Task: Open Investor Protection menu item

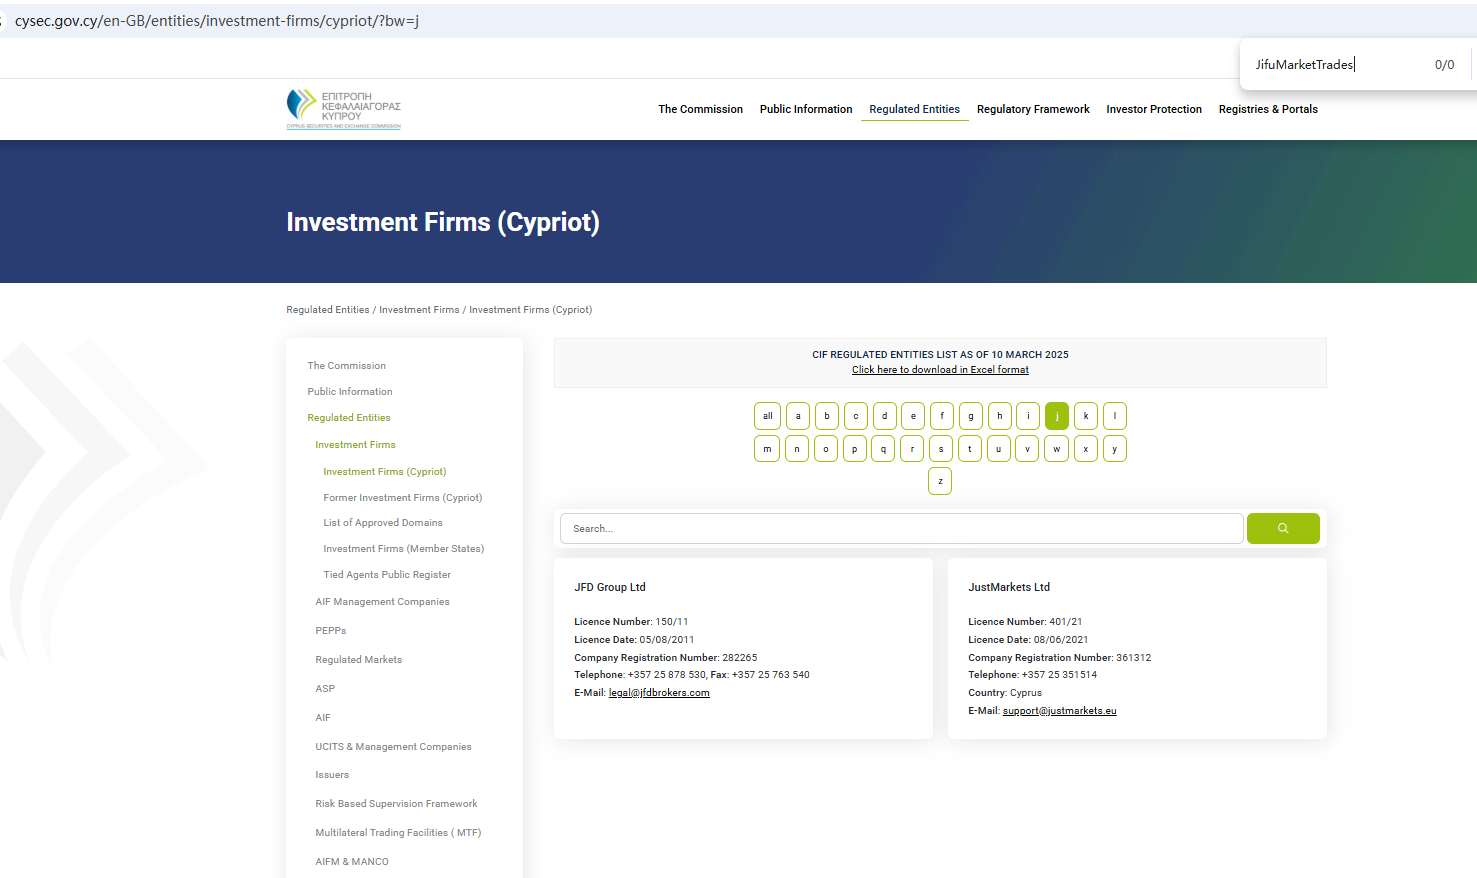Action: coord(1153,109)
